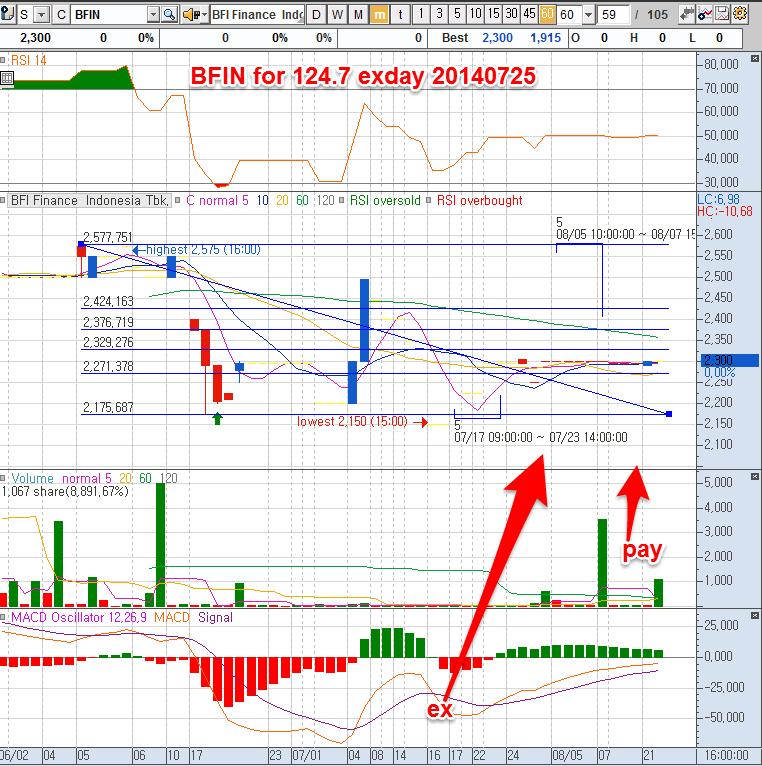Click the BFI Finance Indonesia Tbk, series label

[90, 200]
